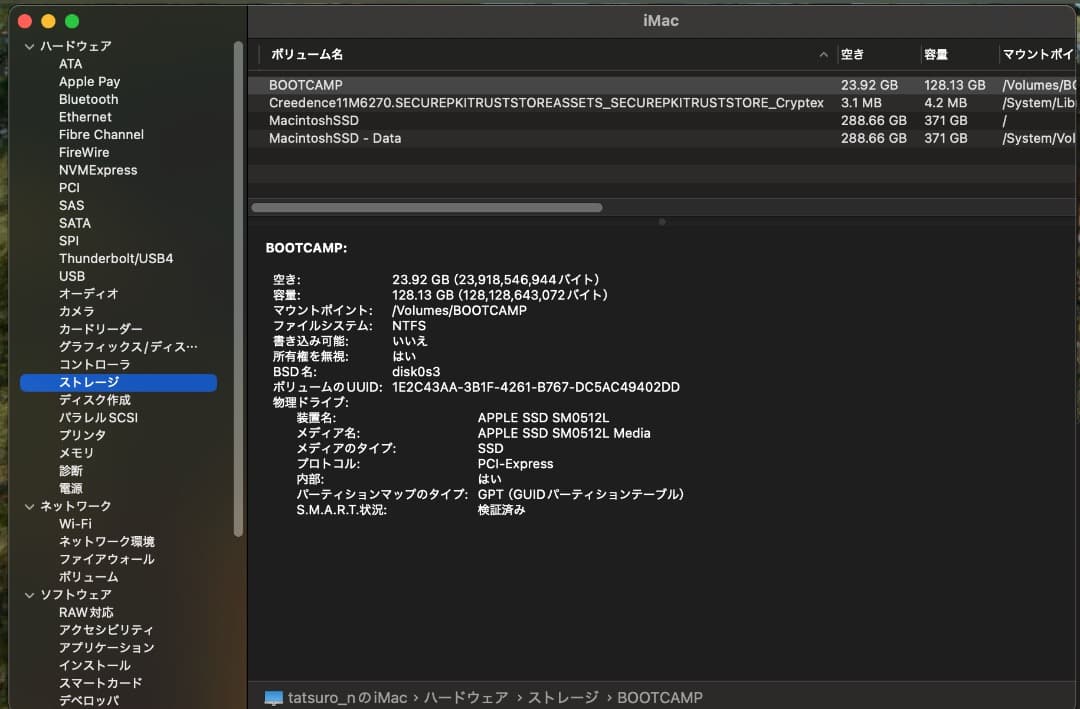Collapse the ネットワーク section
This screenshot has width=1080, height=709.
(x=28, y=506)
